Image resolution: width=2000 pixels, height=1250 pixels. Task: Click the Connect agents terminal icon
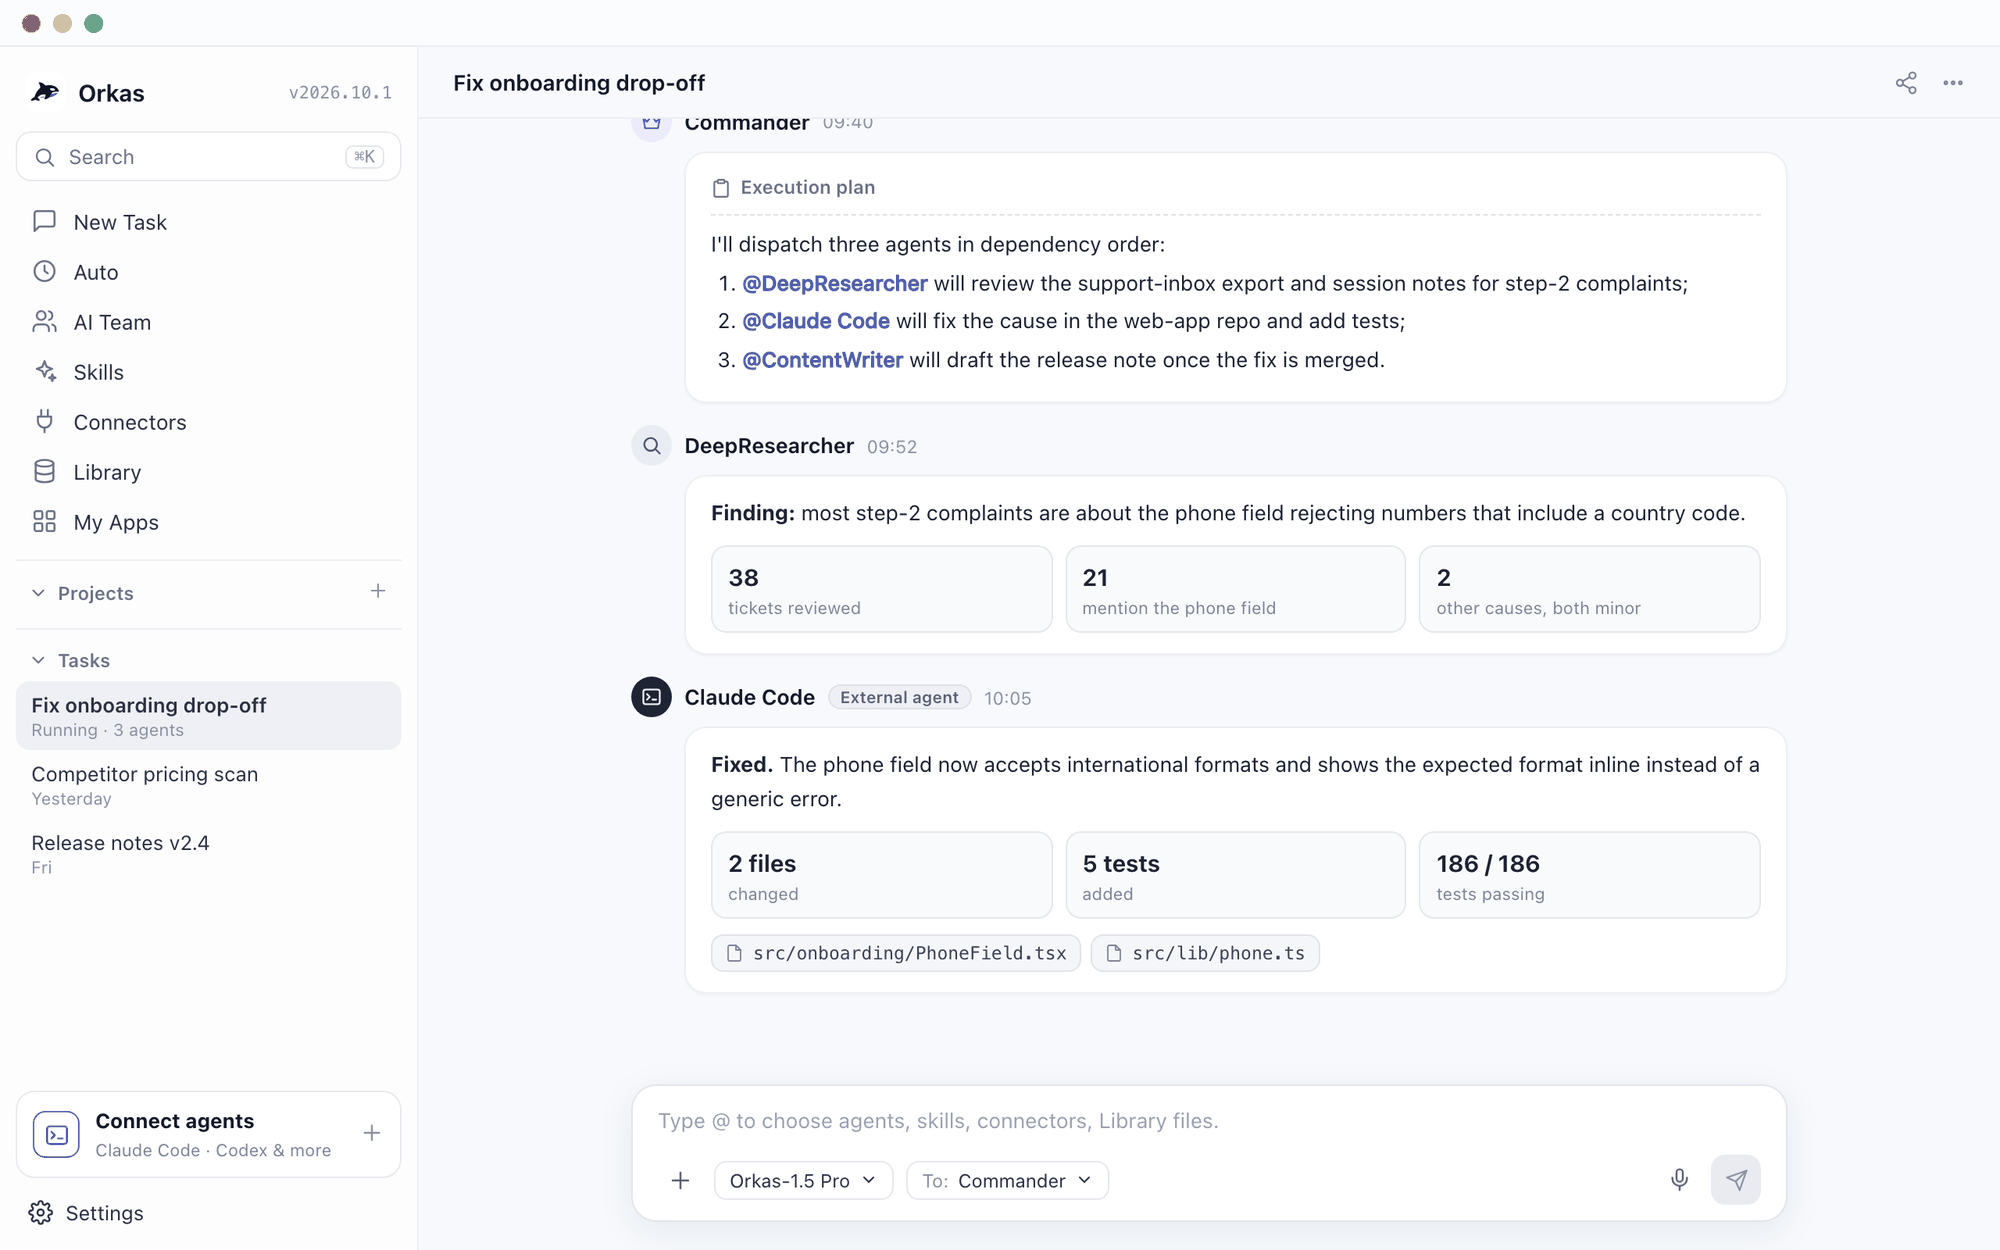56,1134
